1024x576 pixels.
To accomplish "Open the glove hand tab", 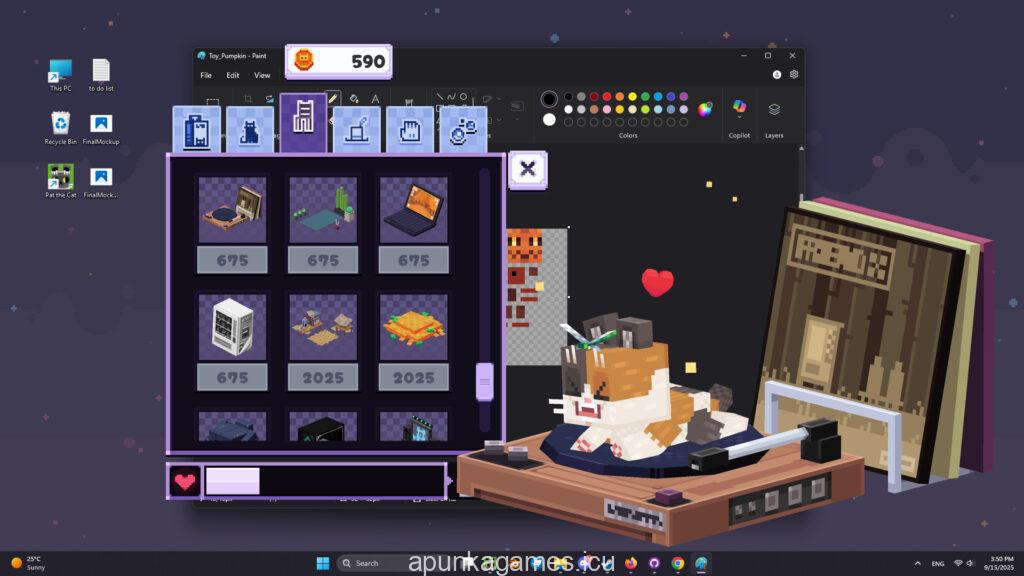I will click(410, 129).
